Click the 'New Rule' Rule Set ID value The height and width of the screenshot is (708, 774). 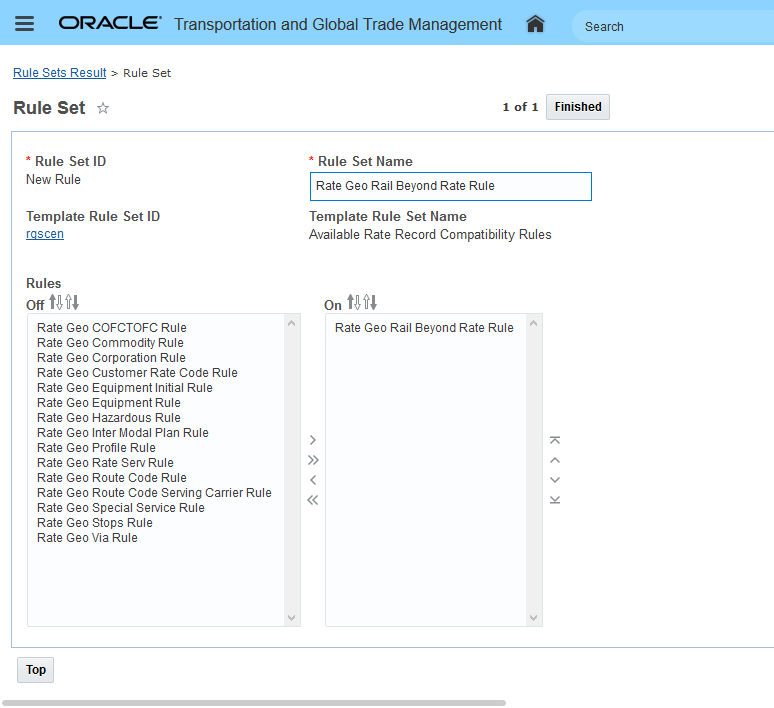coord(53,179)
